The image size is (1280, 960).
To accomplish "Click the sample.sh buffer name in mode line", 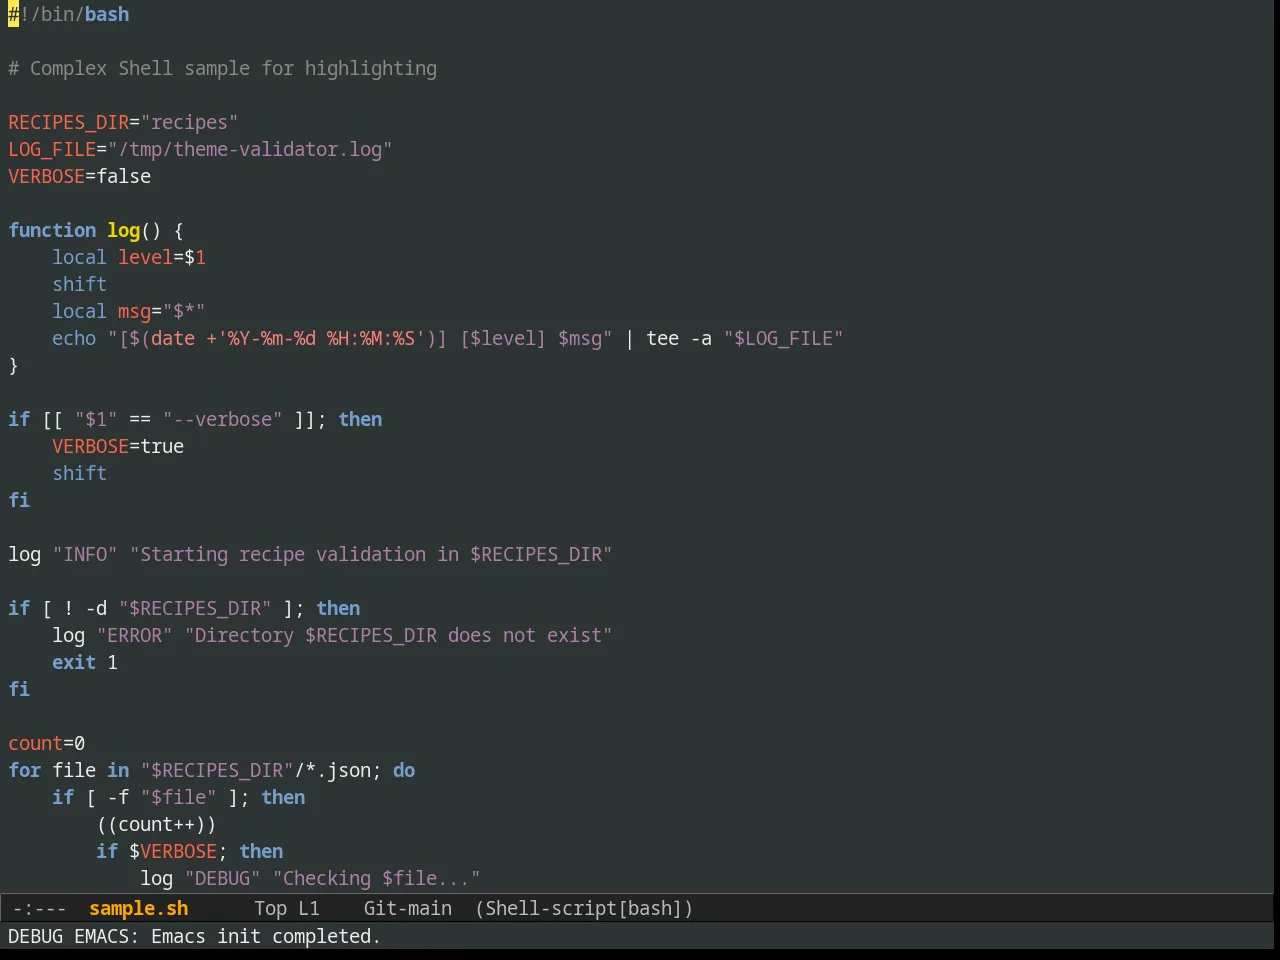I will [x=138, y=908].
